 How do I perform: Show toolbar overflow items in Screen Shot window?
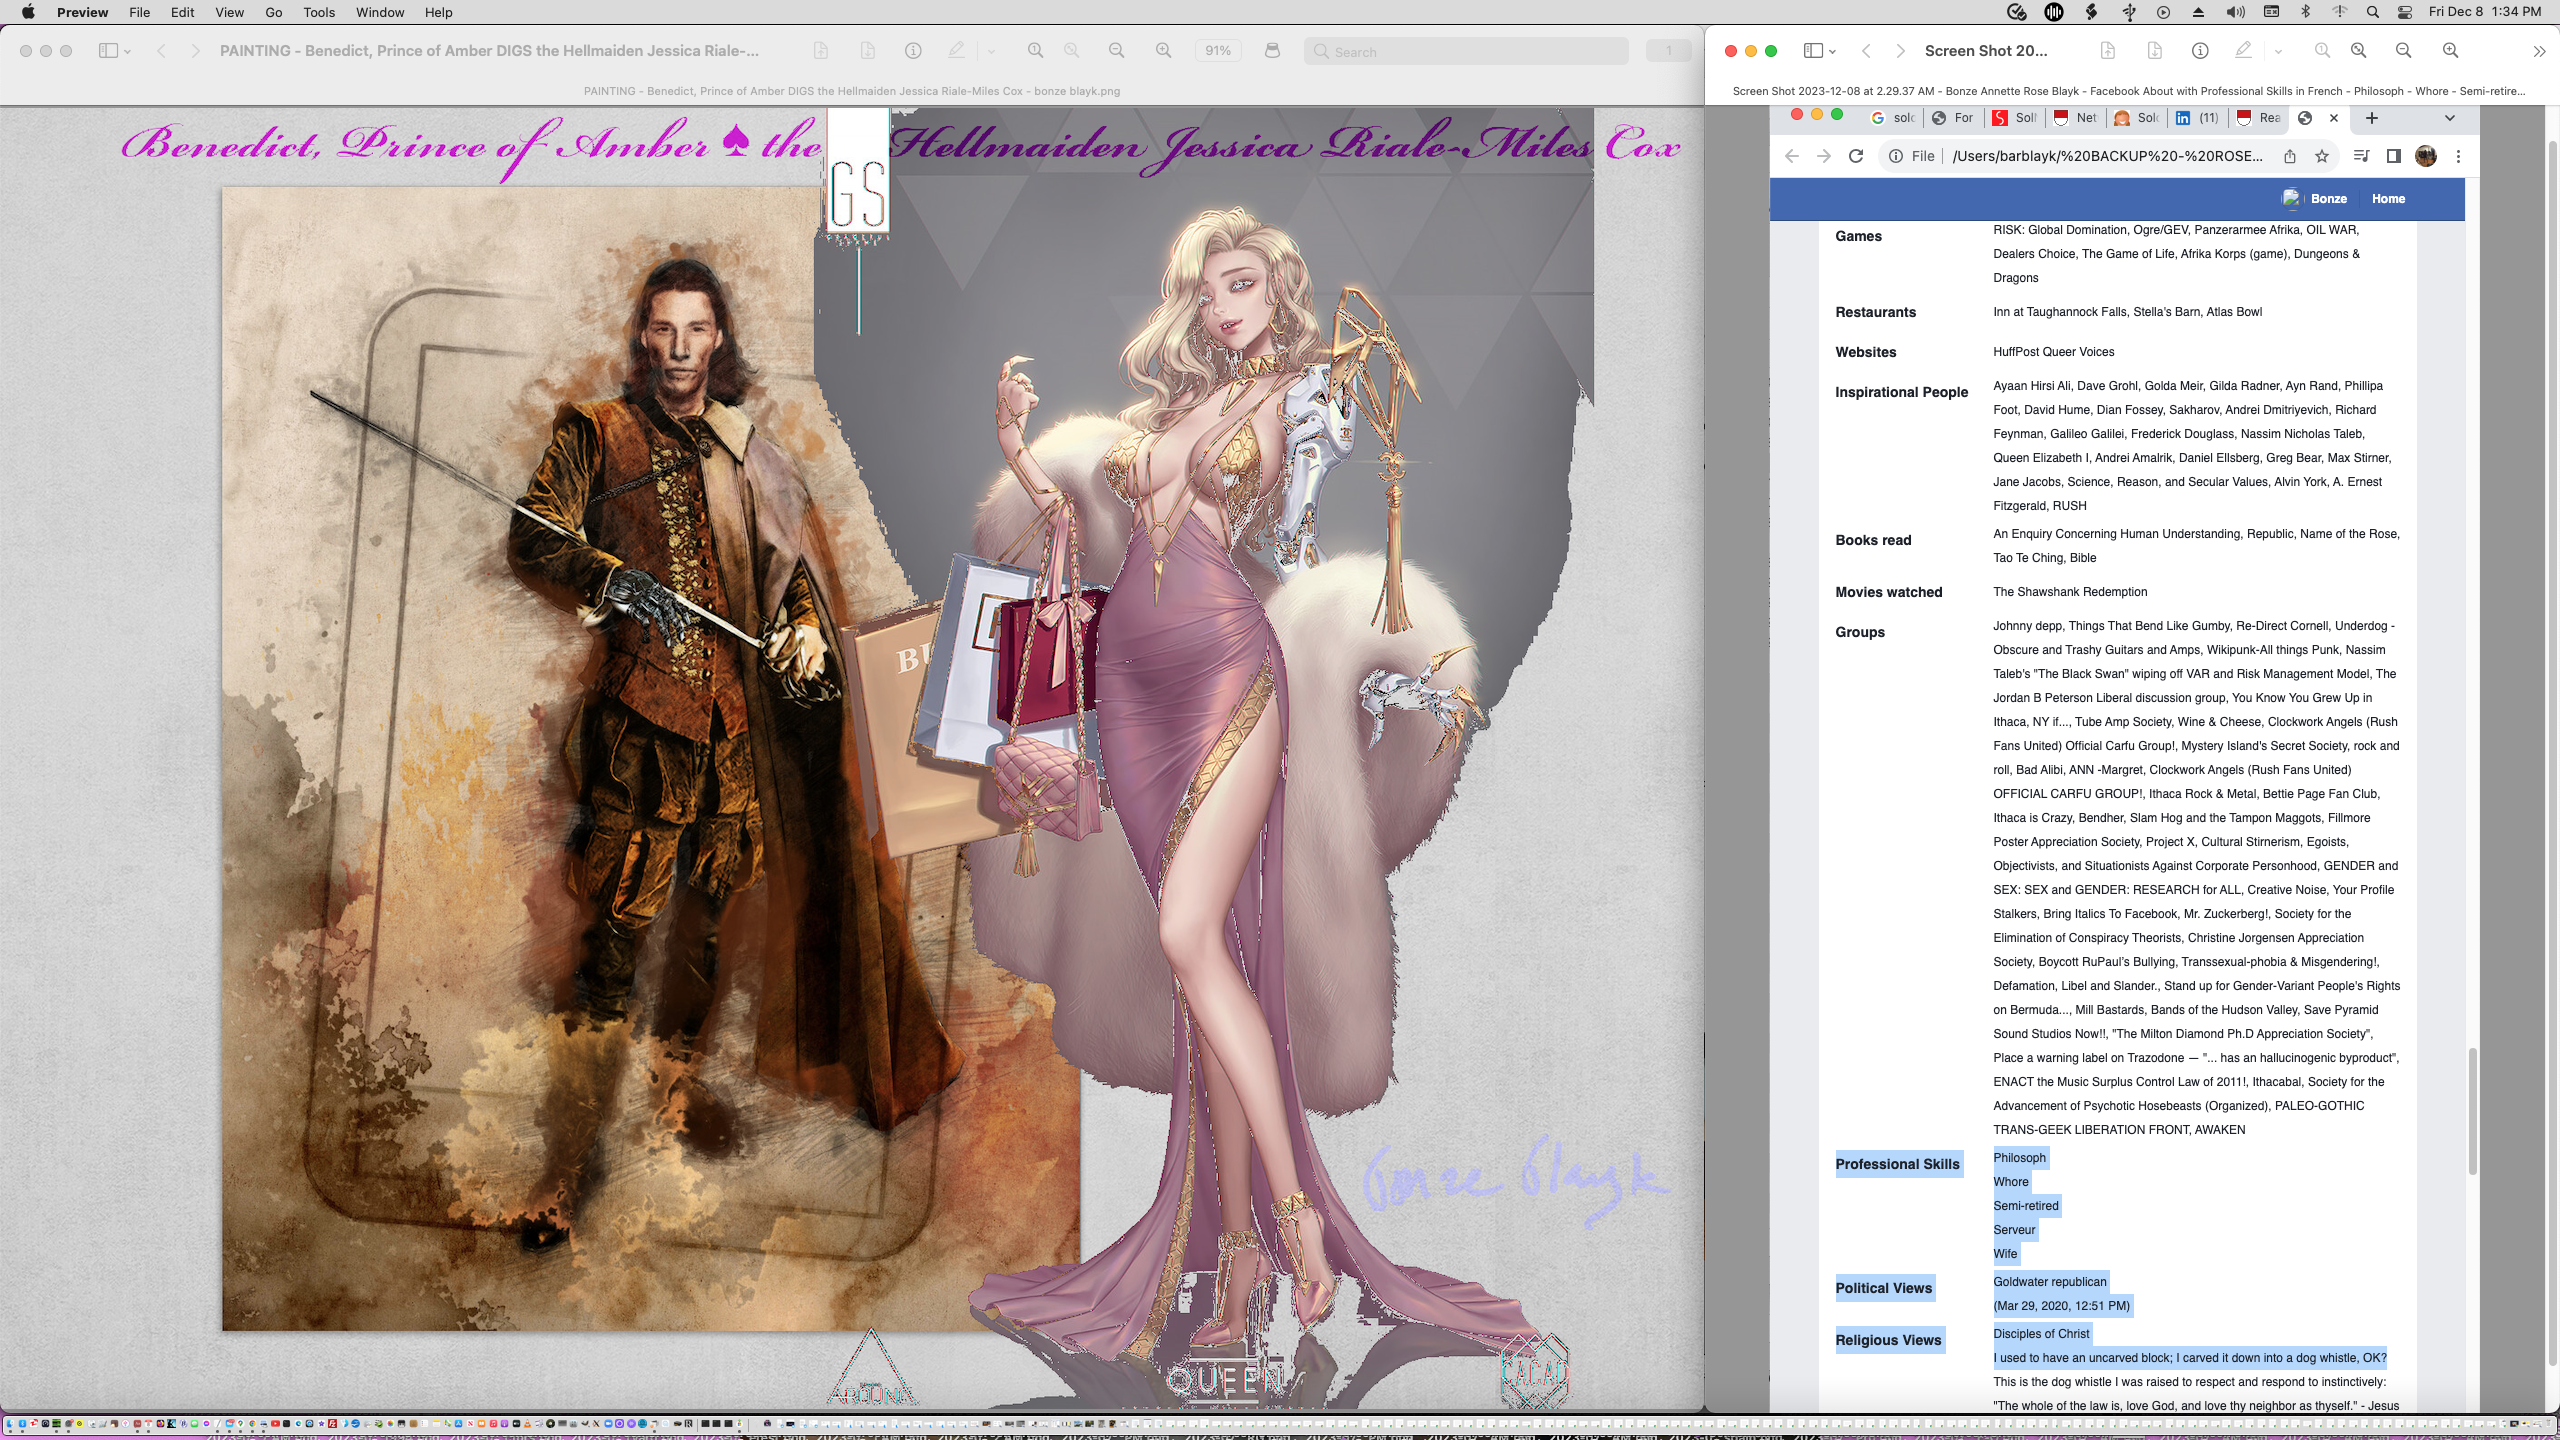(2539, 52)
